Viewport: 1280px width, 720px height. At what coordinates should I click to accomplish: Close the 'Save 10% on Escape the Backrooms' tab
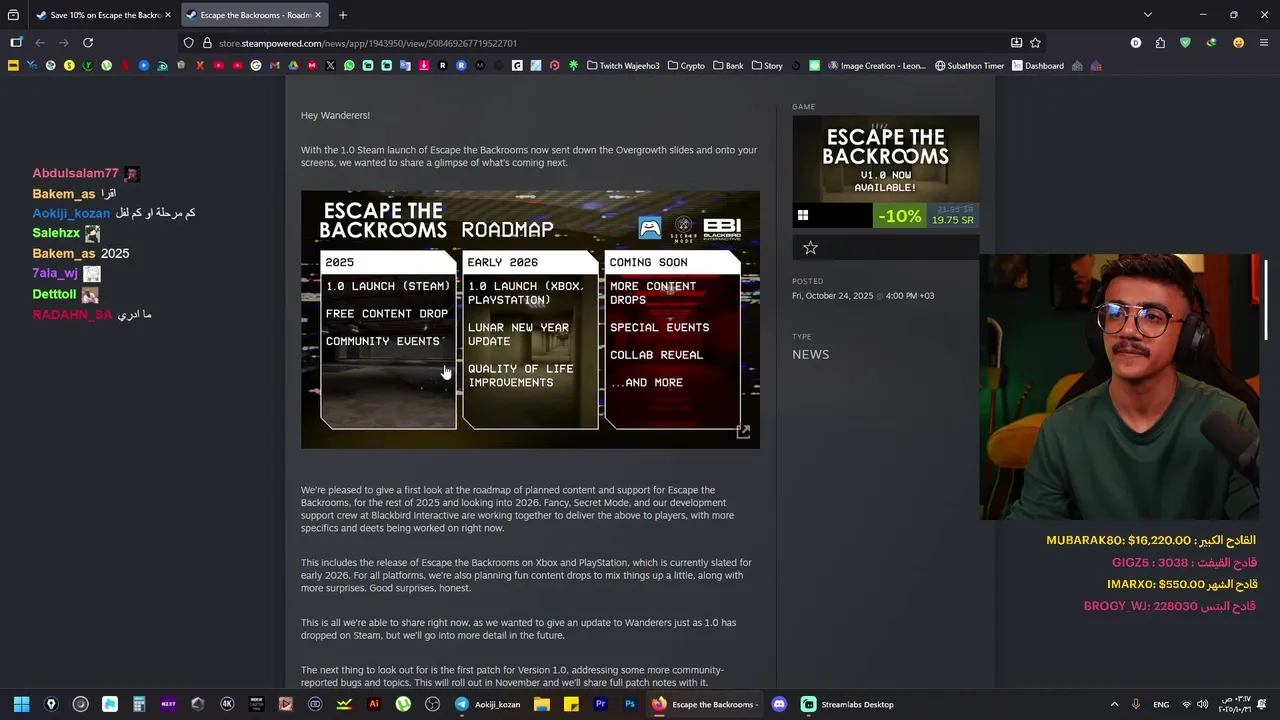point(168,15)
